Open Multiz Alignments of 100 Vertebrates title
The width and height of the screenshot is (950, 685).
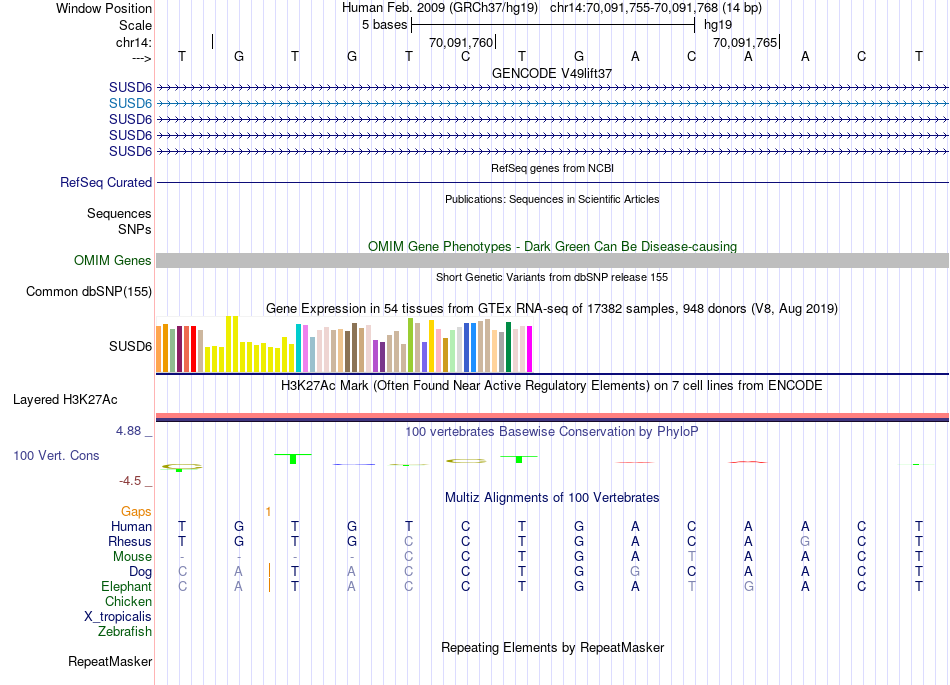[x=551, y=497]
